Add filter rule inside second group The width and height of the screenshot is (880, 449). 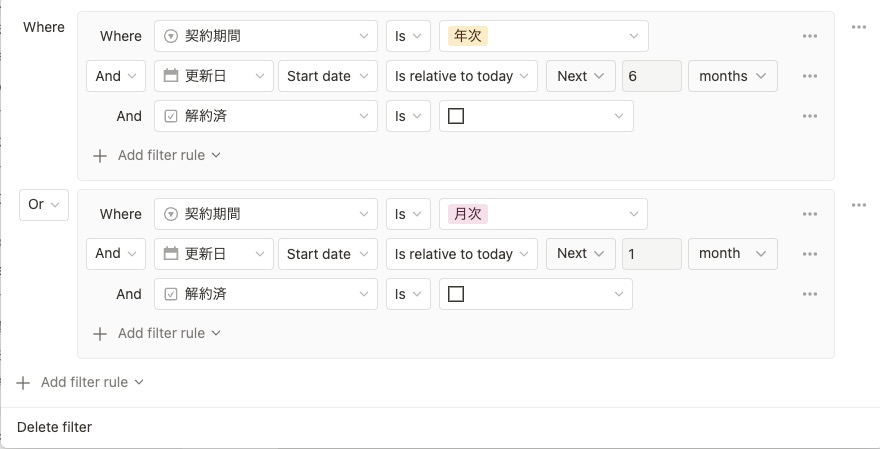[x=156, y=333]
